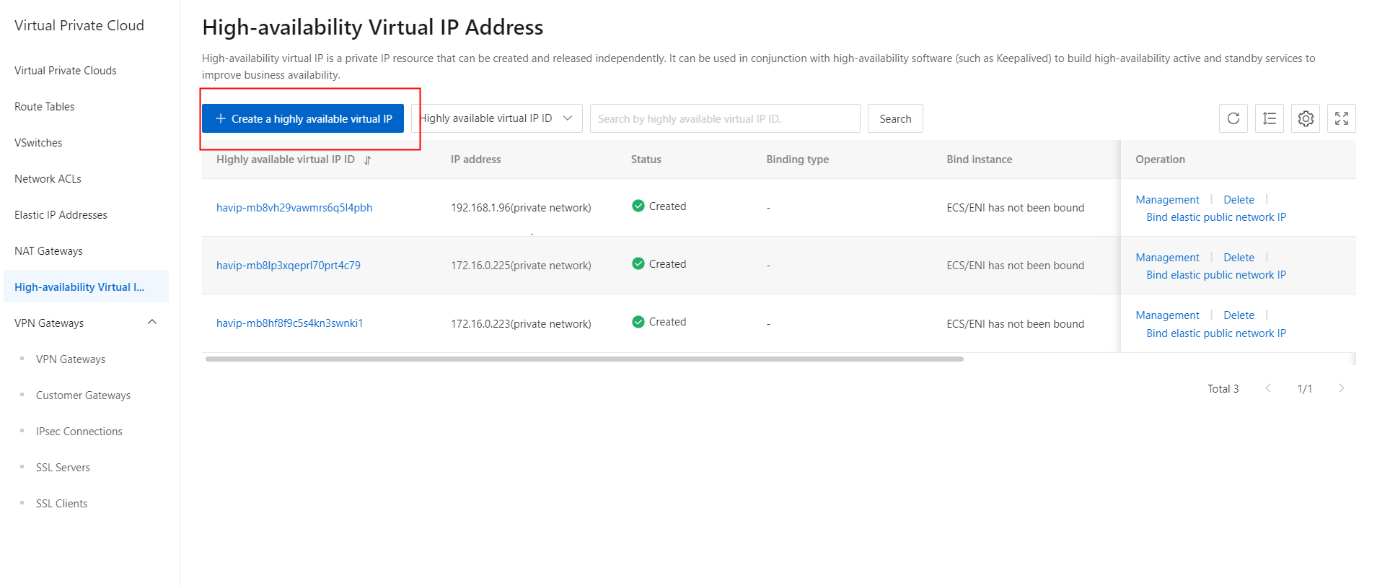Open the column settings gear icon
Viewport: 1377px width, 586px height.
pyautogui.click(x=1305, y=119)
